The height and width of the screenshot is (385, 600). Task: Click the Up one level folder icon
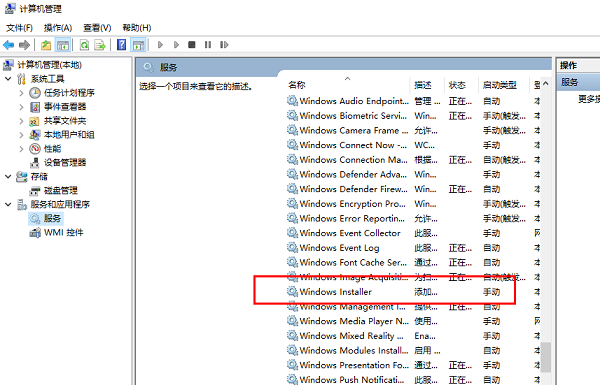tap(46, 45)
